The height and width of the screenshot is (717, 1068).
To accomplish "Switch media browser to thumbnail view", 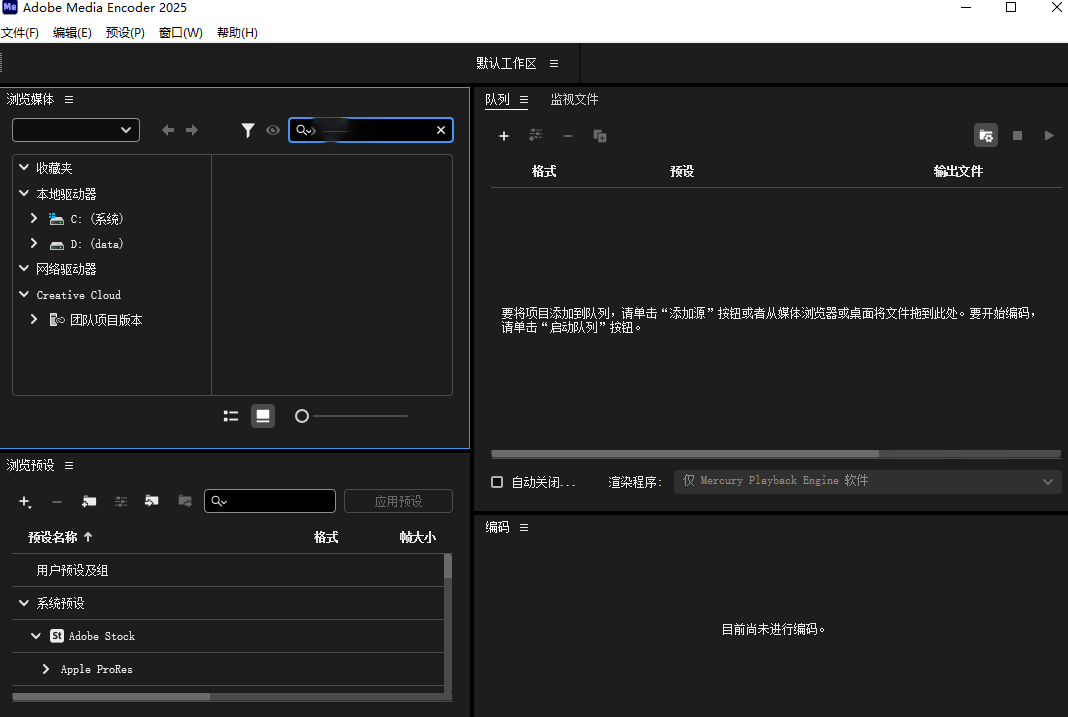I will pos(263,416).
